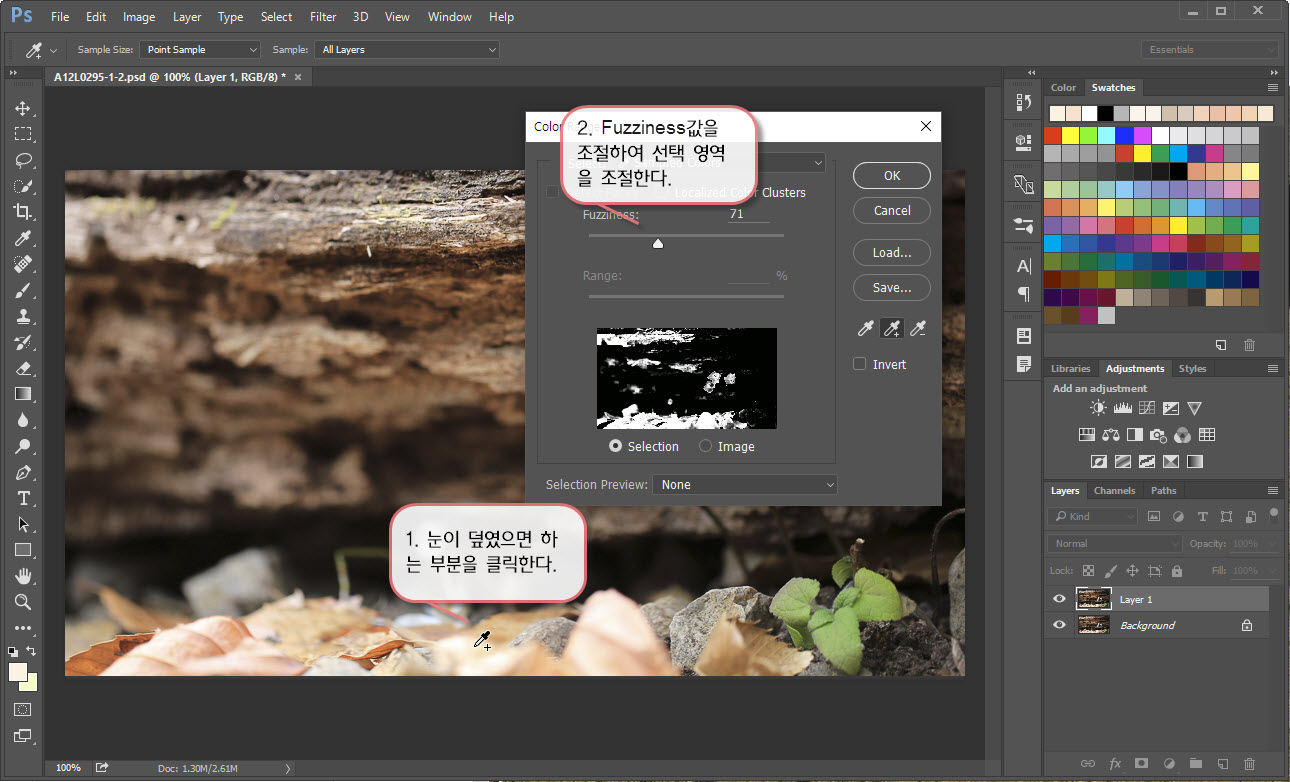Open the Layers panel menu

tap(1272, 491)
